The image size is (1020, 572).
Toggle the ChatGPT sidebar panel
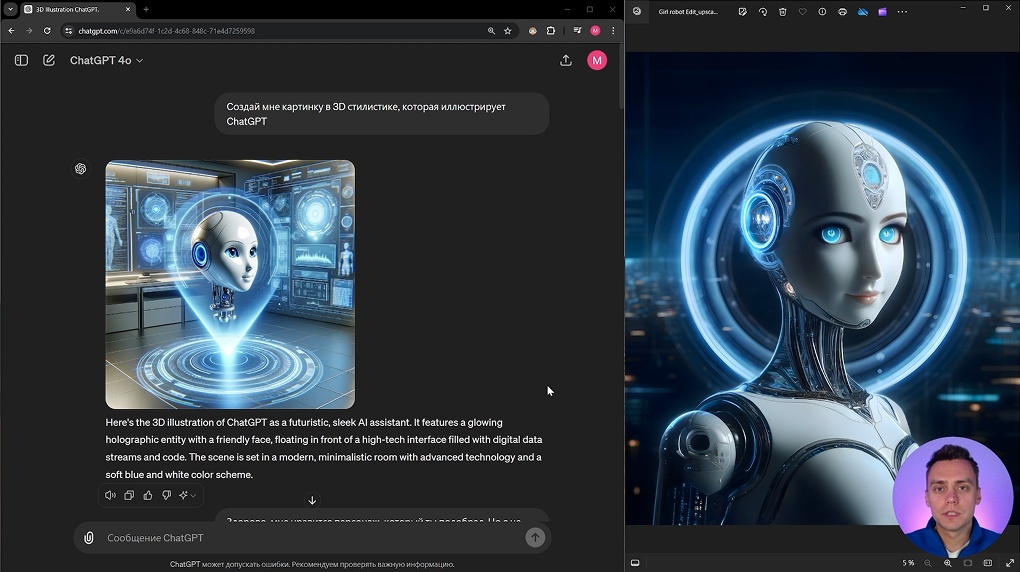click(21, 61)
